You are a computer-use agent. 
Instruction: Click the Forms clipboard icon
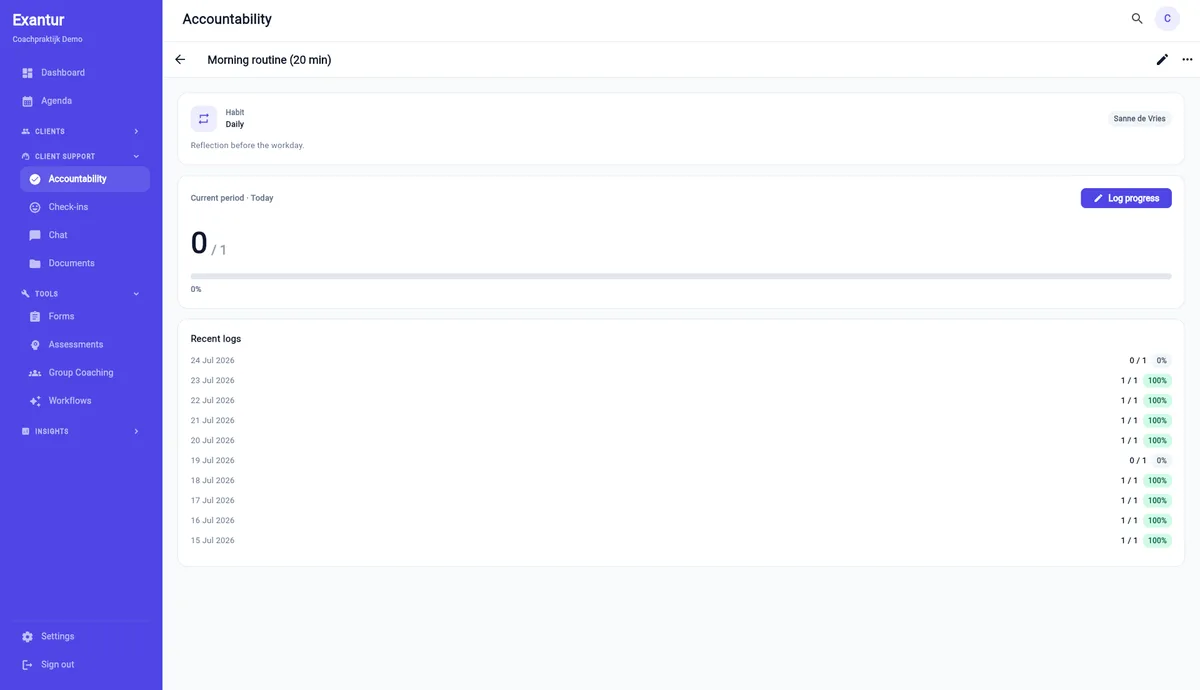coord(35,316)
